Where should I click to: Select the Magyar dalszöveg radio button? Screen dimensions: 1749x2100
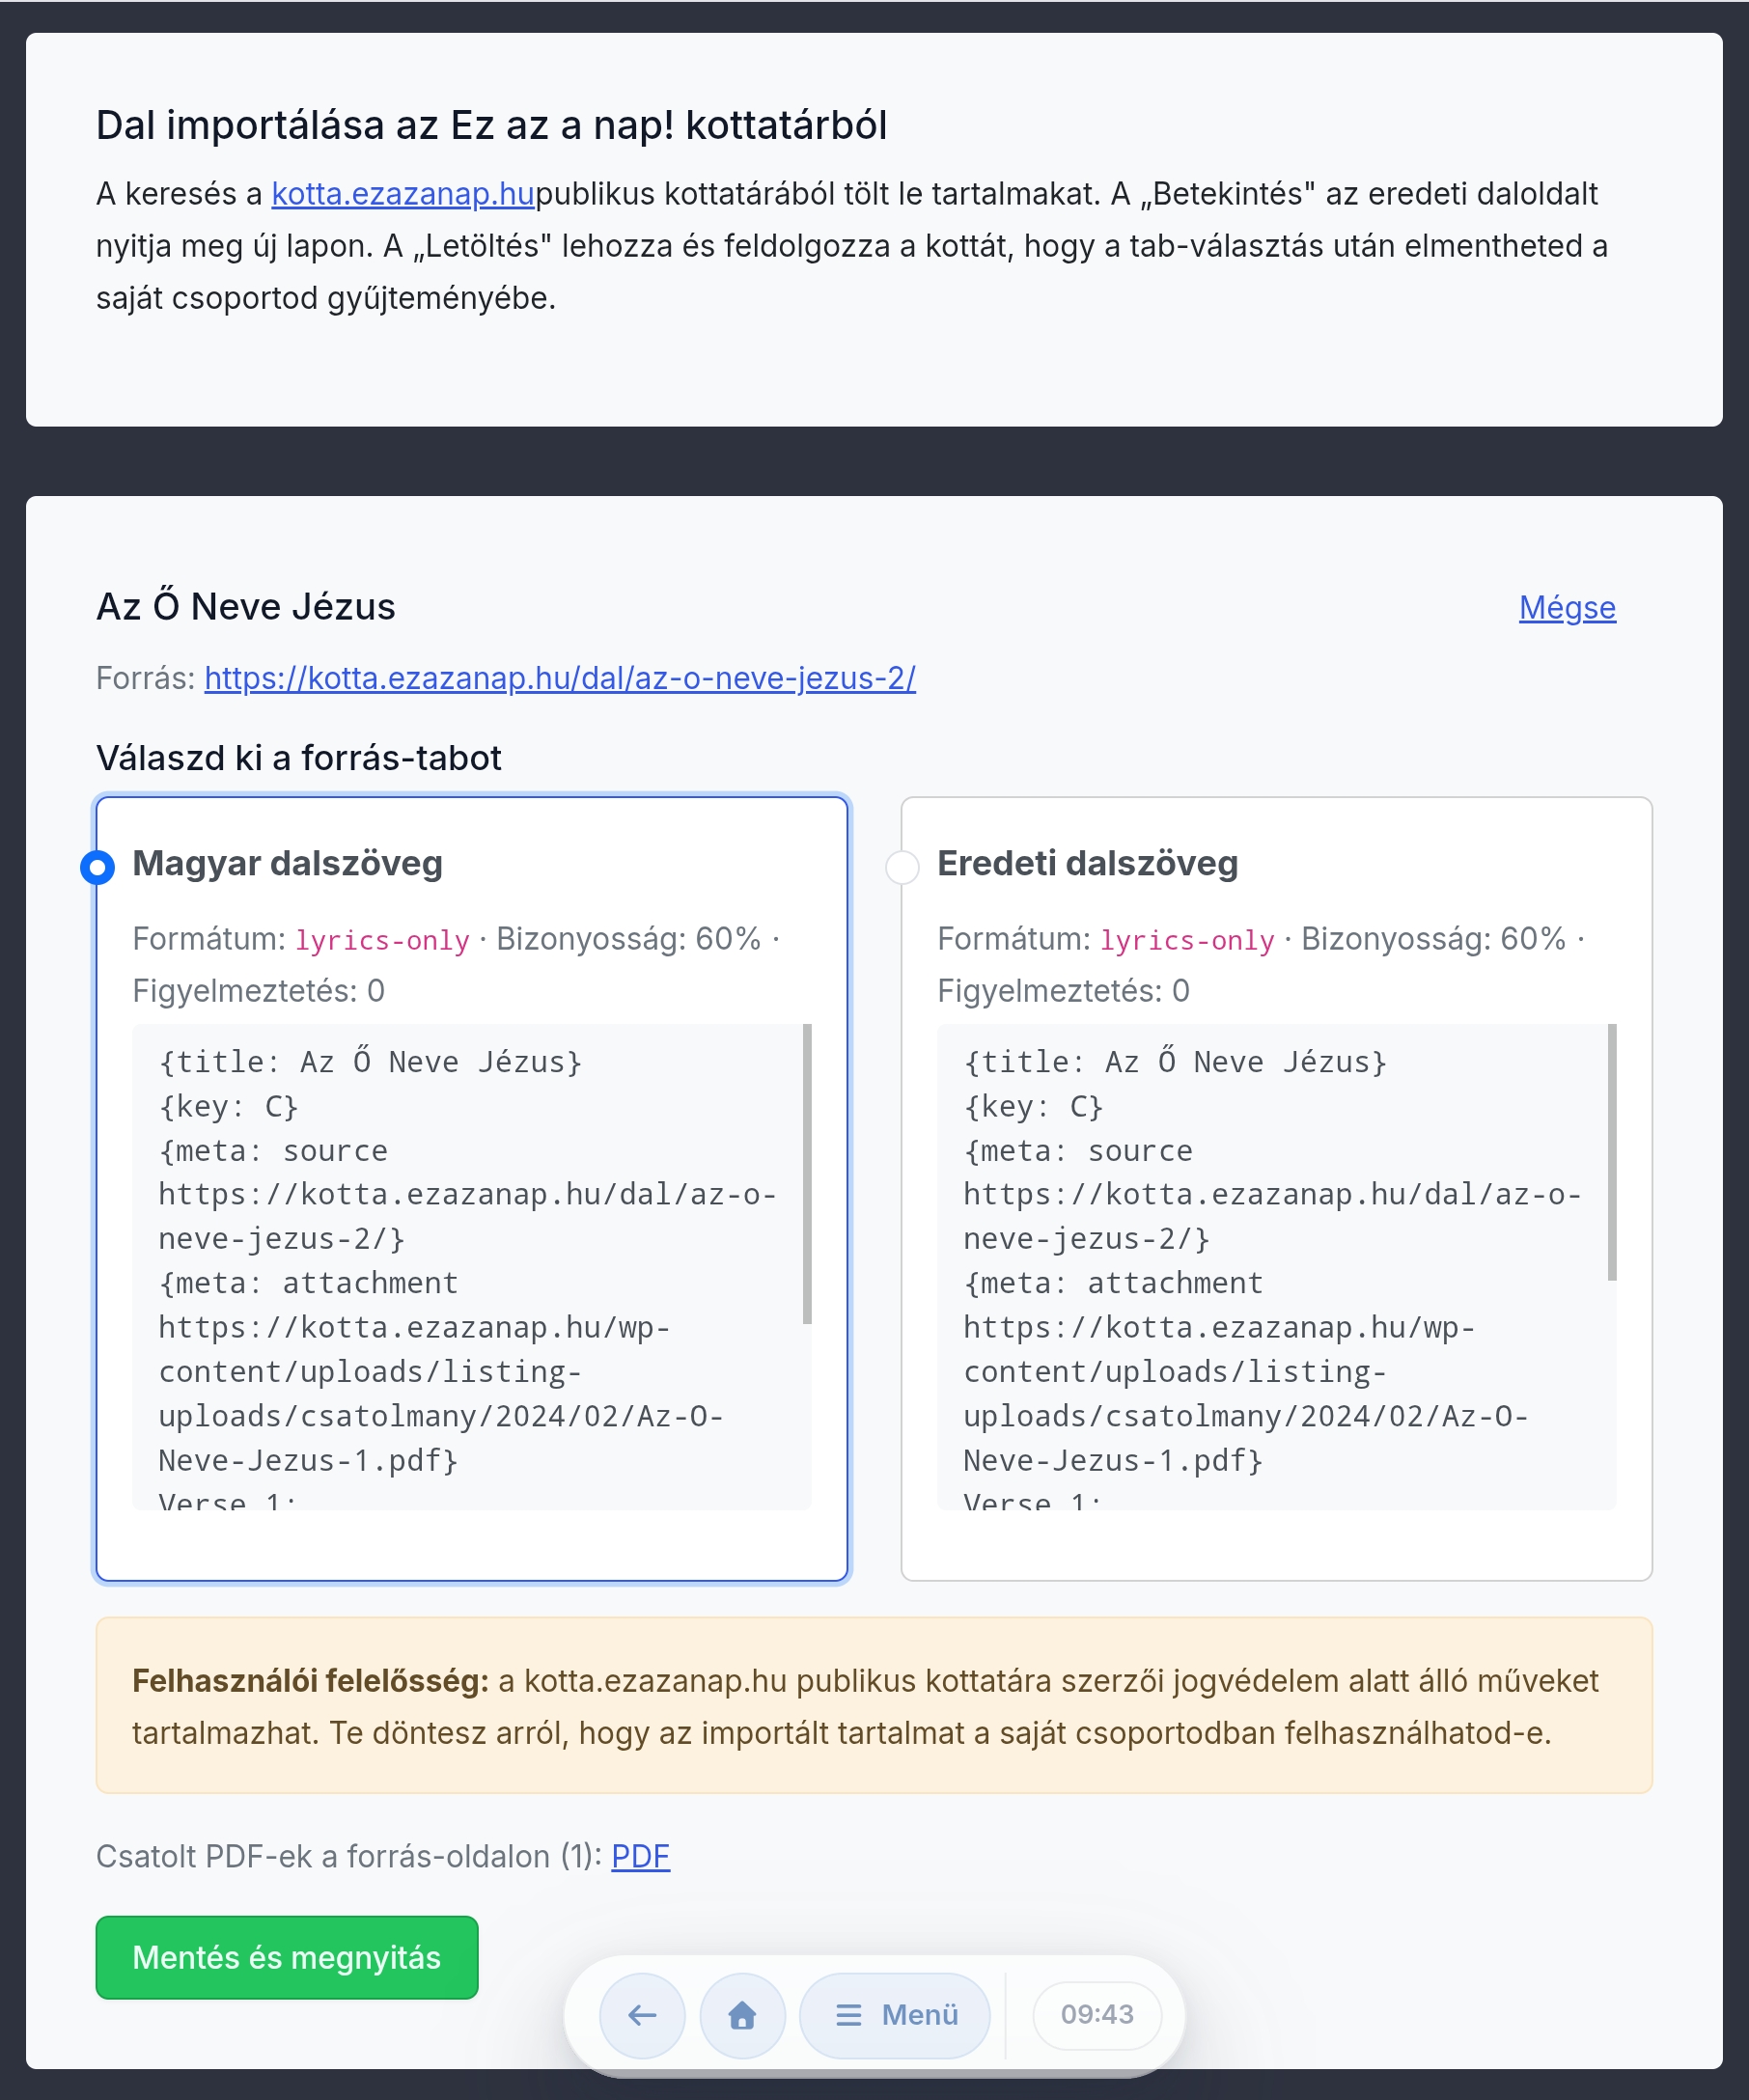[98, 867]
